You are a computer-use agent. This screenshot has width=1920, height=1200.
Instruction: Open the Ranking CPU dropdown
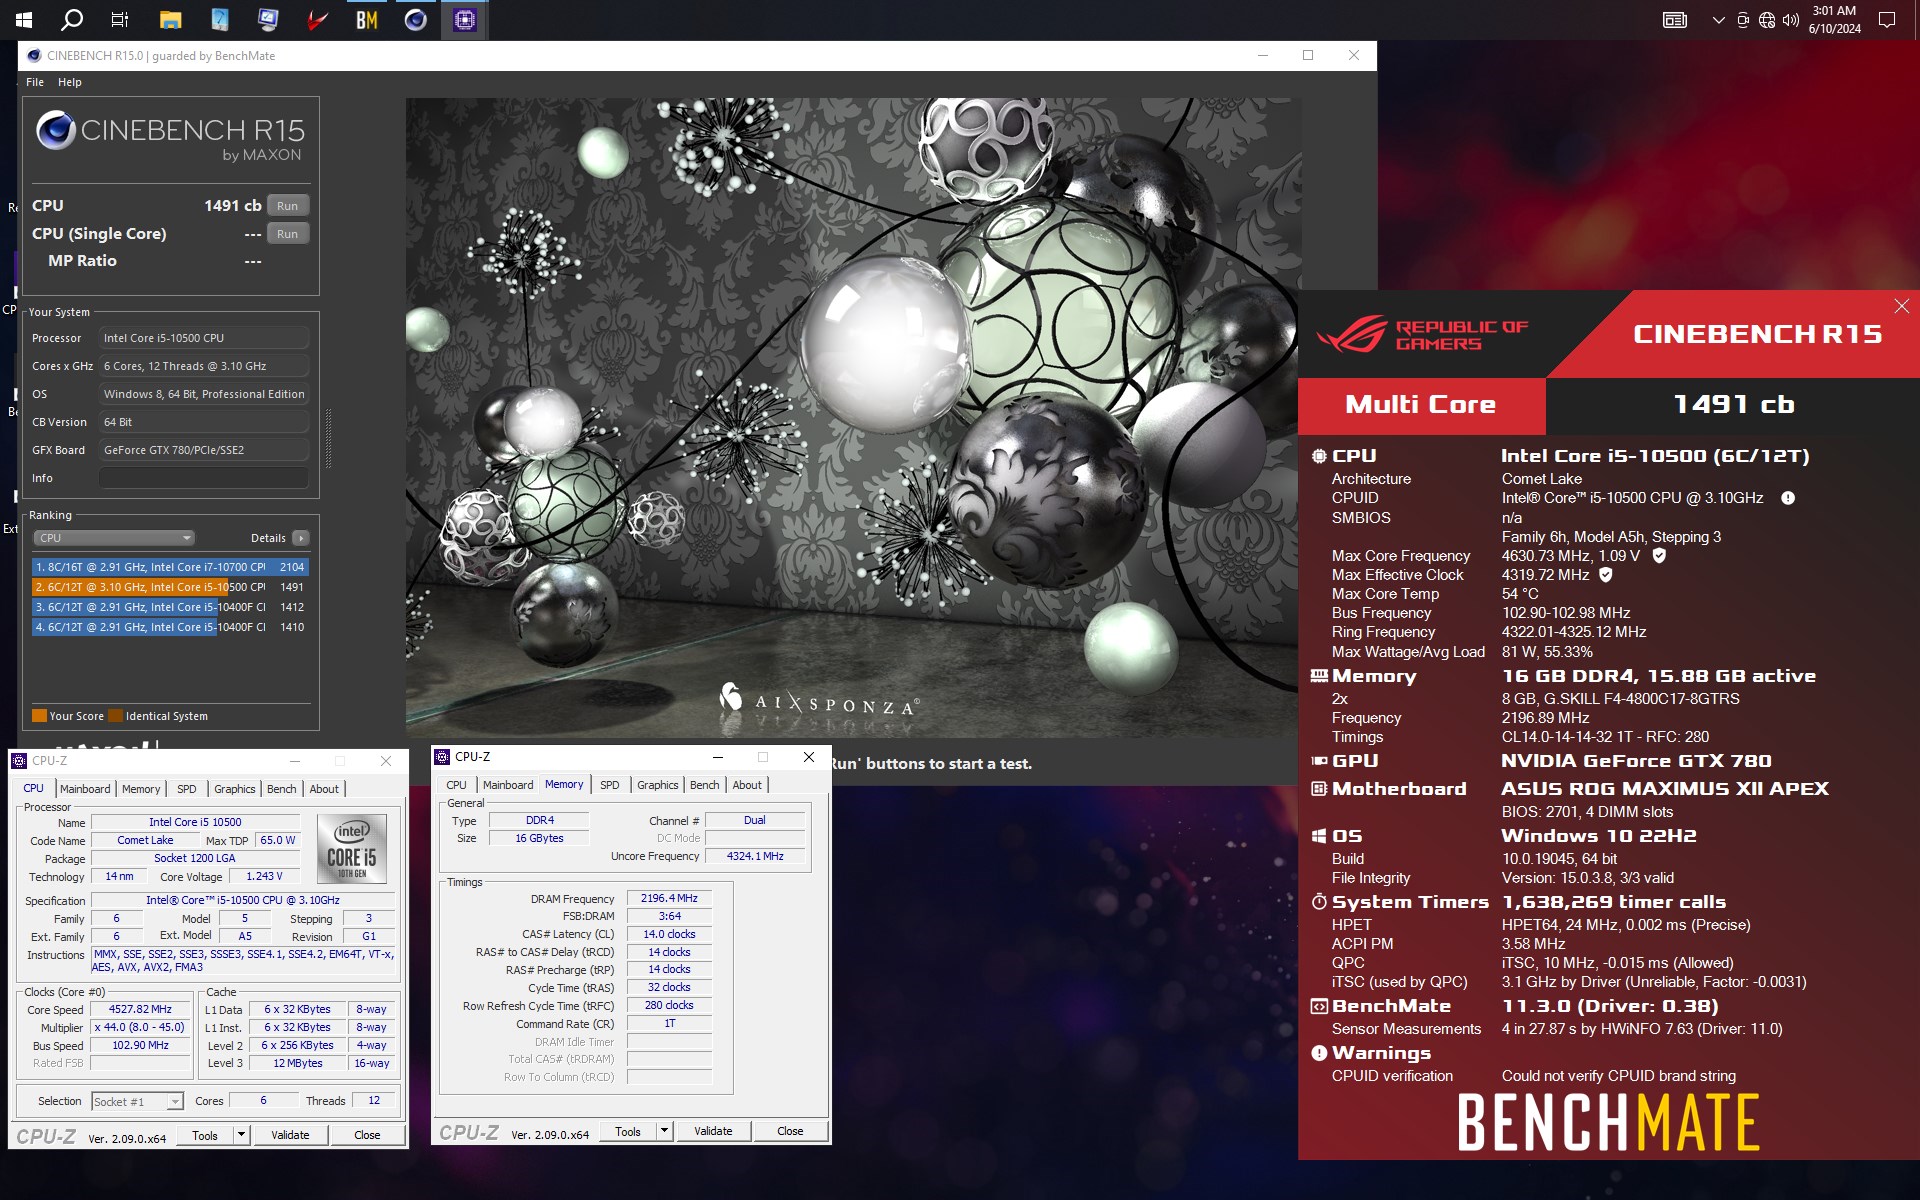[114, 538]
